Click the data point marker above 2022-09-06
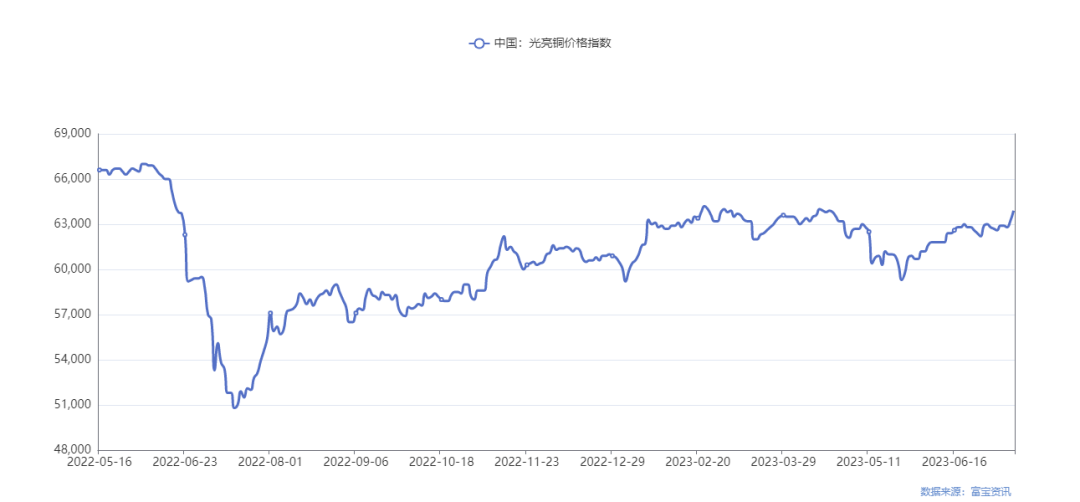Screen dimensions: 1080x502 point(355,313)
